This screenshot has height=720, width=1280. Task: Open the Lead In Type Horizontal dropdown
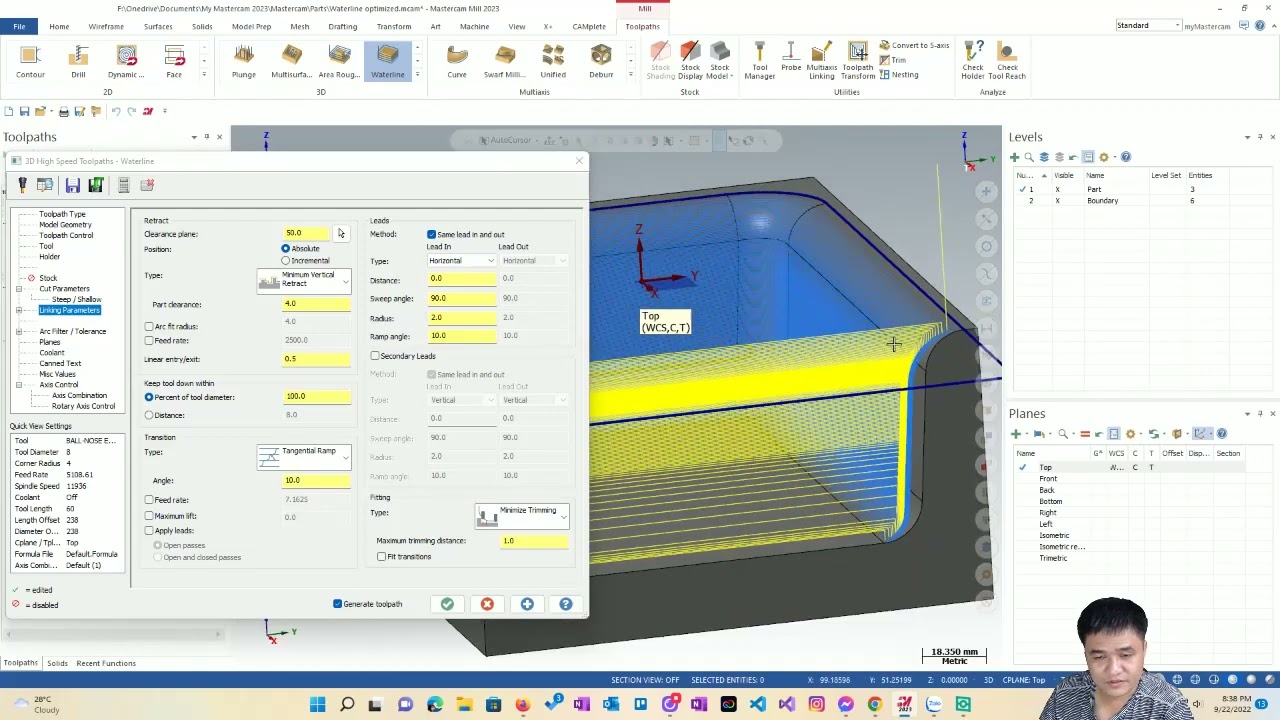click(x=461, y=261)
